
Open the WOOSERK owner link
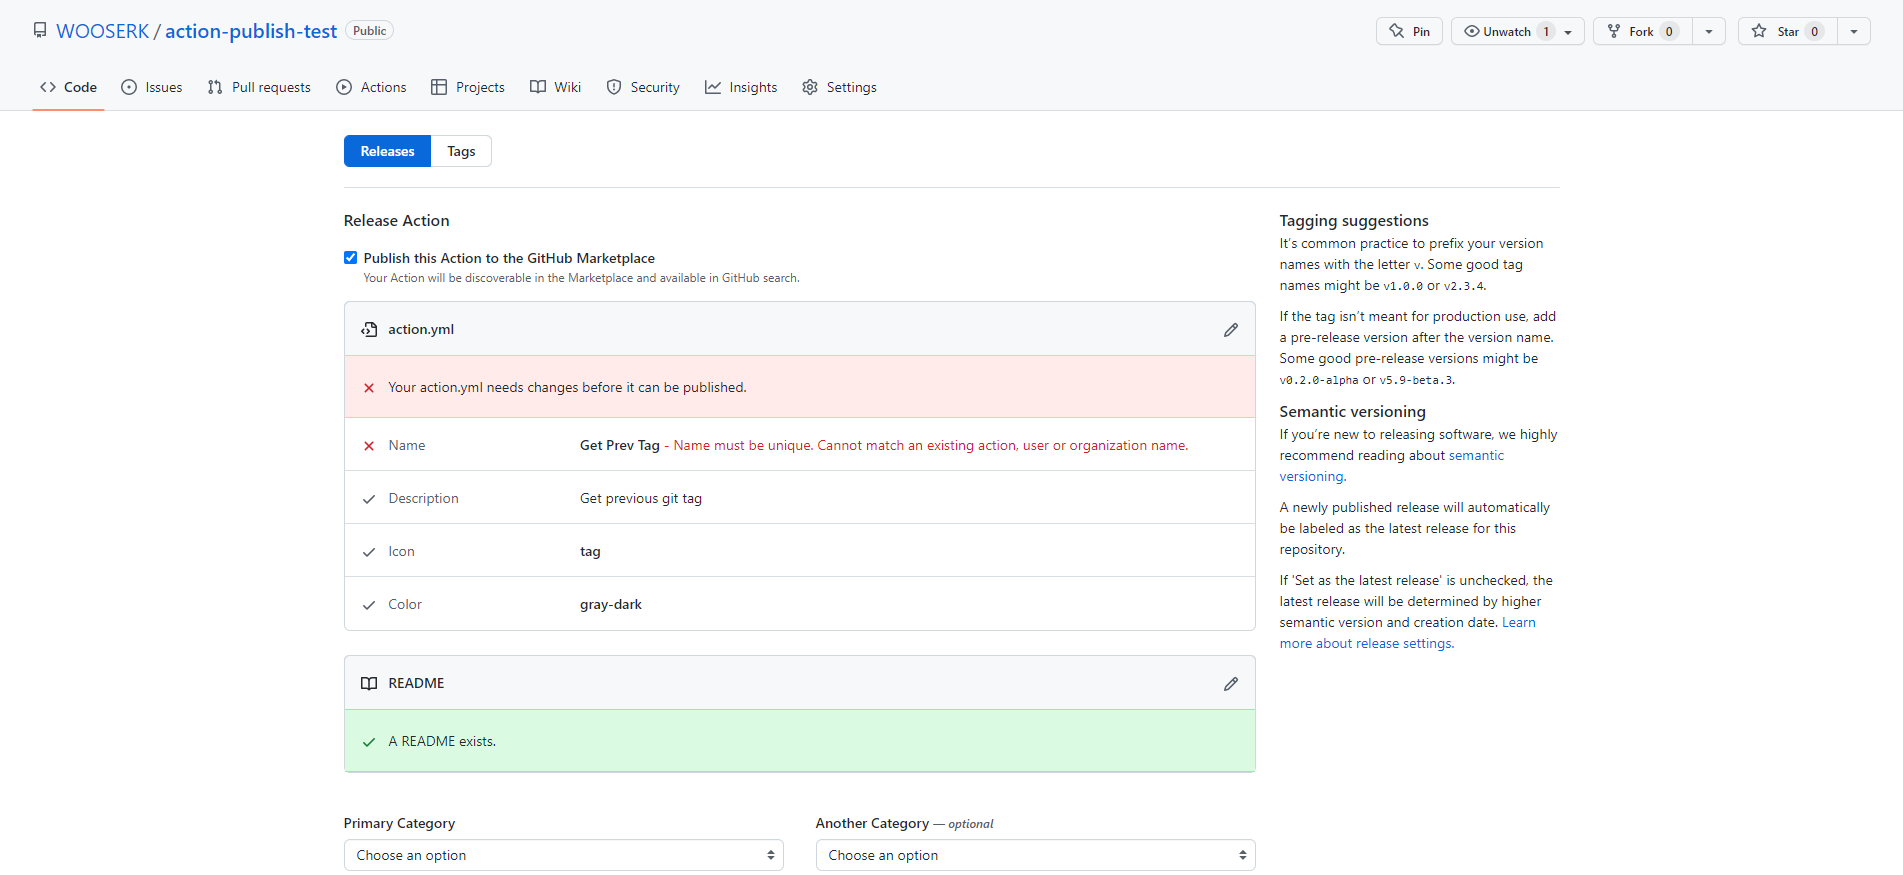(x=102, y=31)
